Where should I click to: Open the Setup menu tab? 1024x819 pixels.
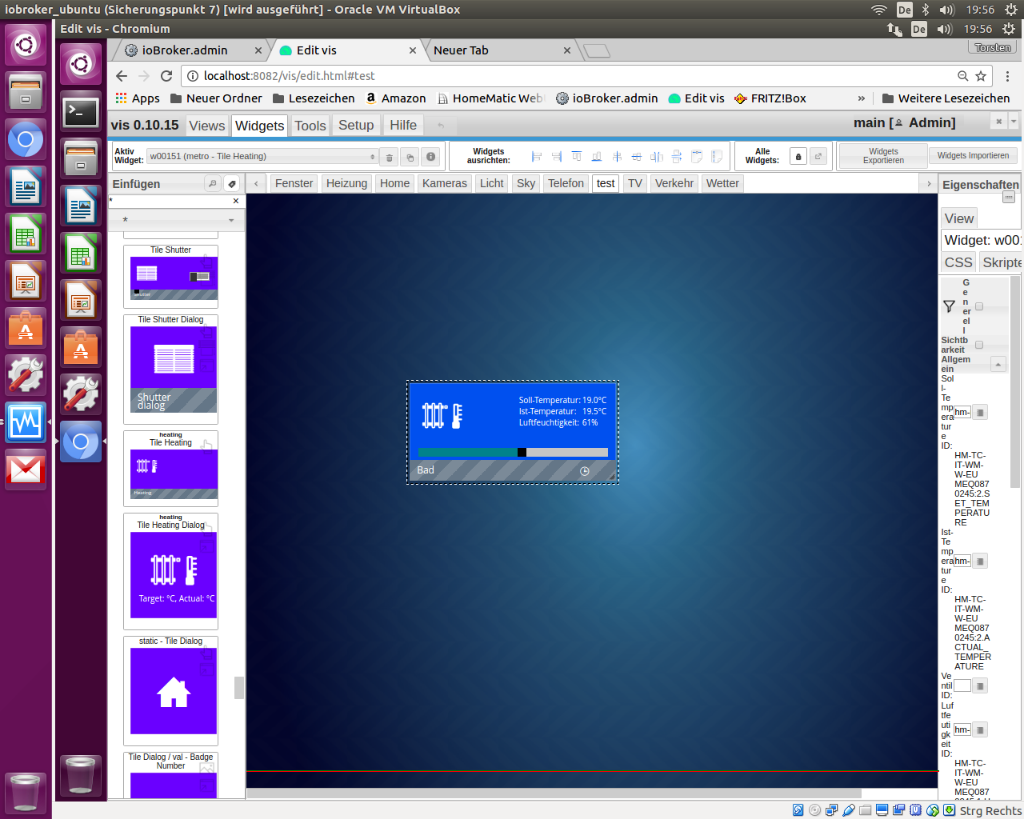click(x=356, y=125)
